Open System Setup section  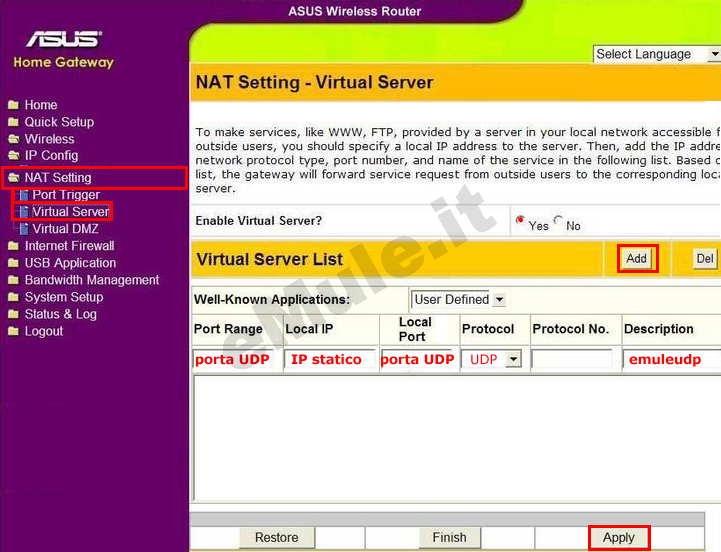pyautogui.click(x=64, y=297)
